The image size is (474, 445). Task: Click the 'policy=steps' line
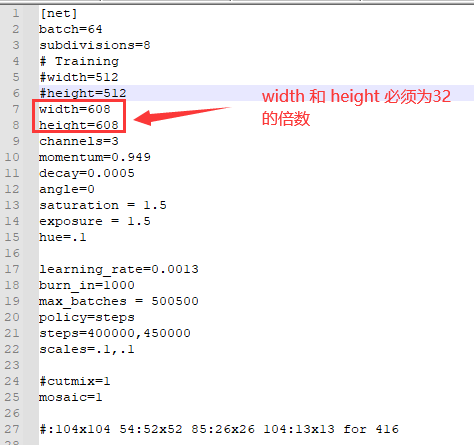click(87, 317)
